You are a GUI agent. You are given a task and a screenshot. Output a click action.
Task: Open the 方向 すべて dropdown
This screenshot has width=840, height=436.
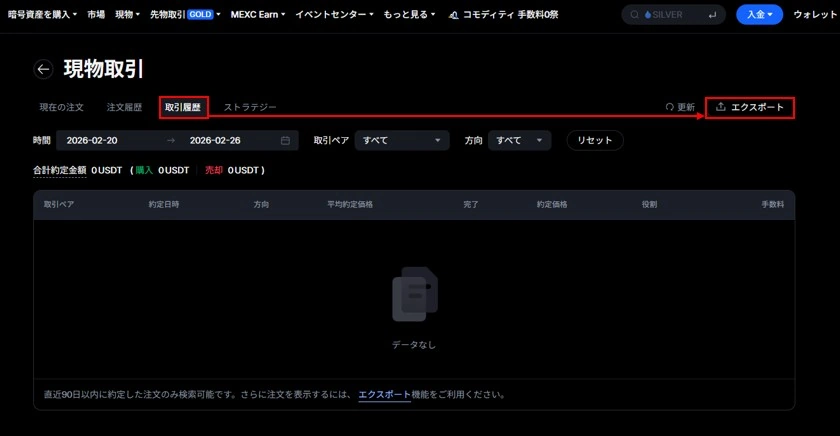(519, 140)
